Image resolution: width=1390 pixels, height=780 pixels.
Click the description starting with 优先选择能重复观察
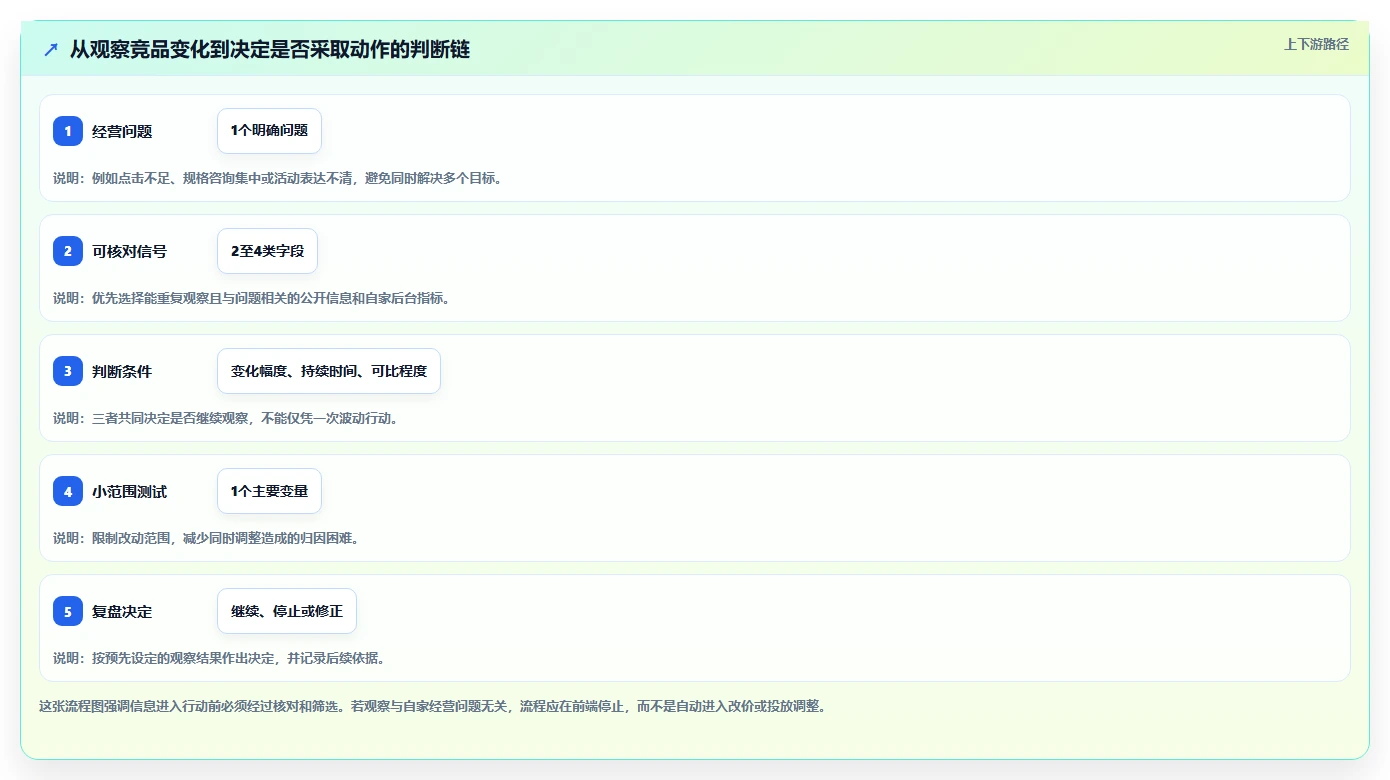coord(251,298)
